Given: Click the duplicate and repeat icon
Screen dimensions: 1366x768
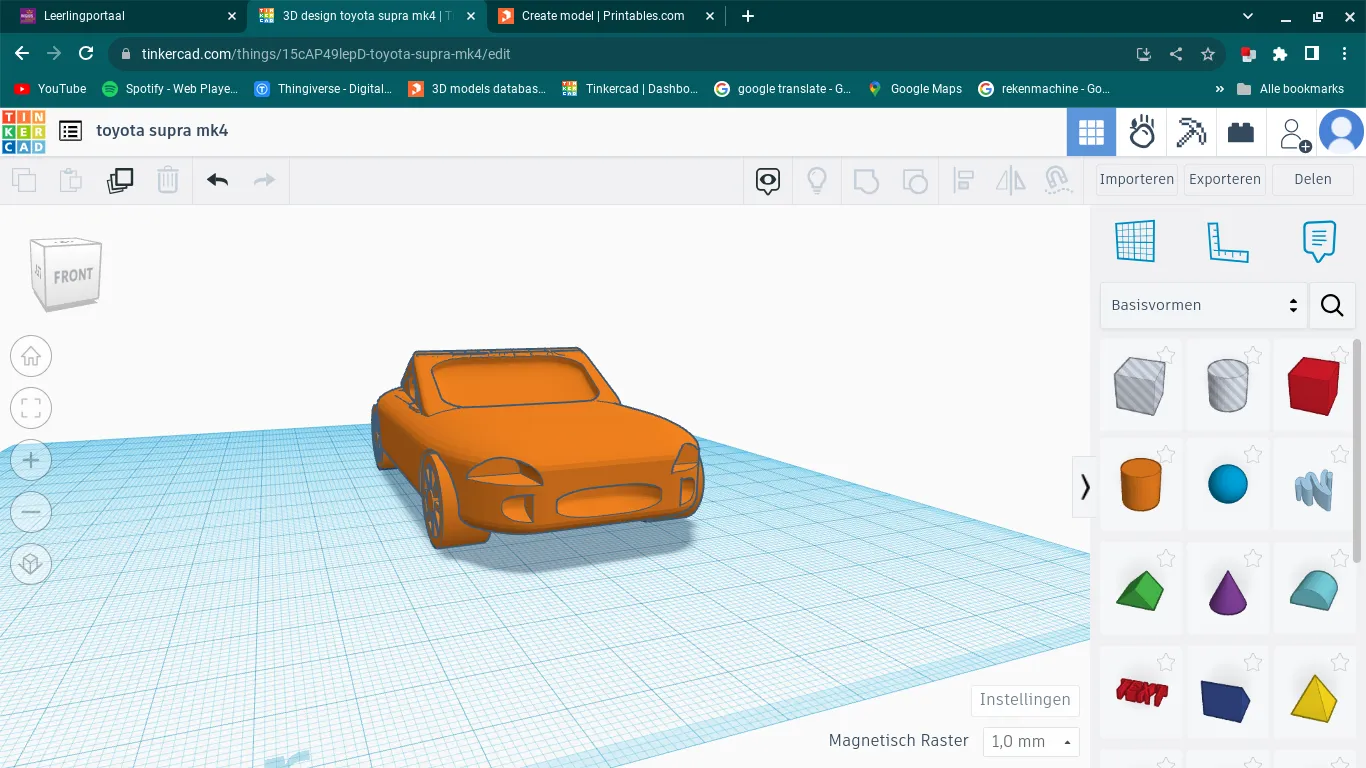Looking at the screenshot, I should click(x=120, y=180).
